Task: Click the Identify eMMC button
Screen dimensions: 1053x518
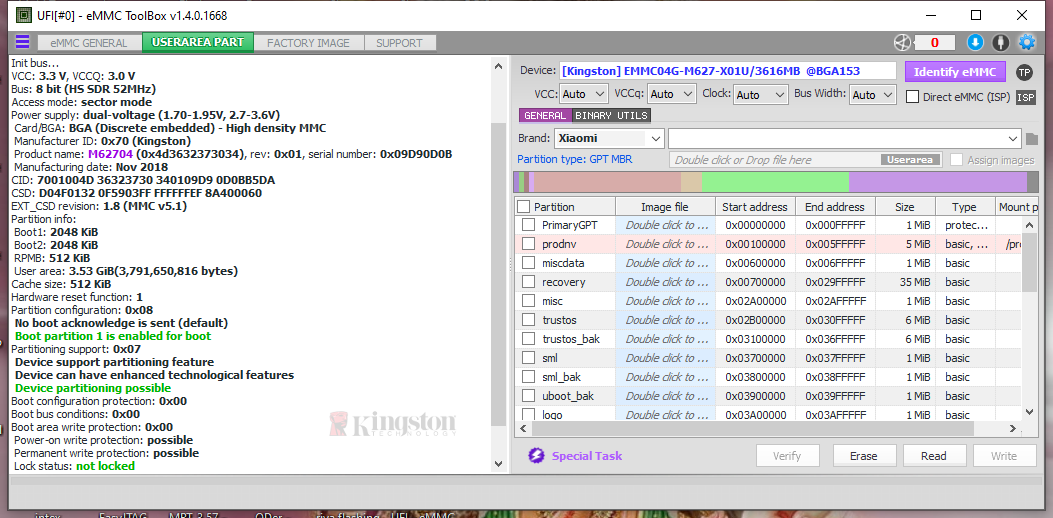Action: (955, 72)
